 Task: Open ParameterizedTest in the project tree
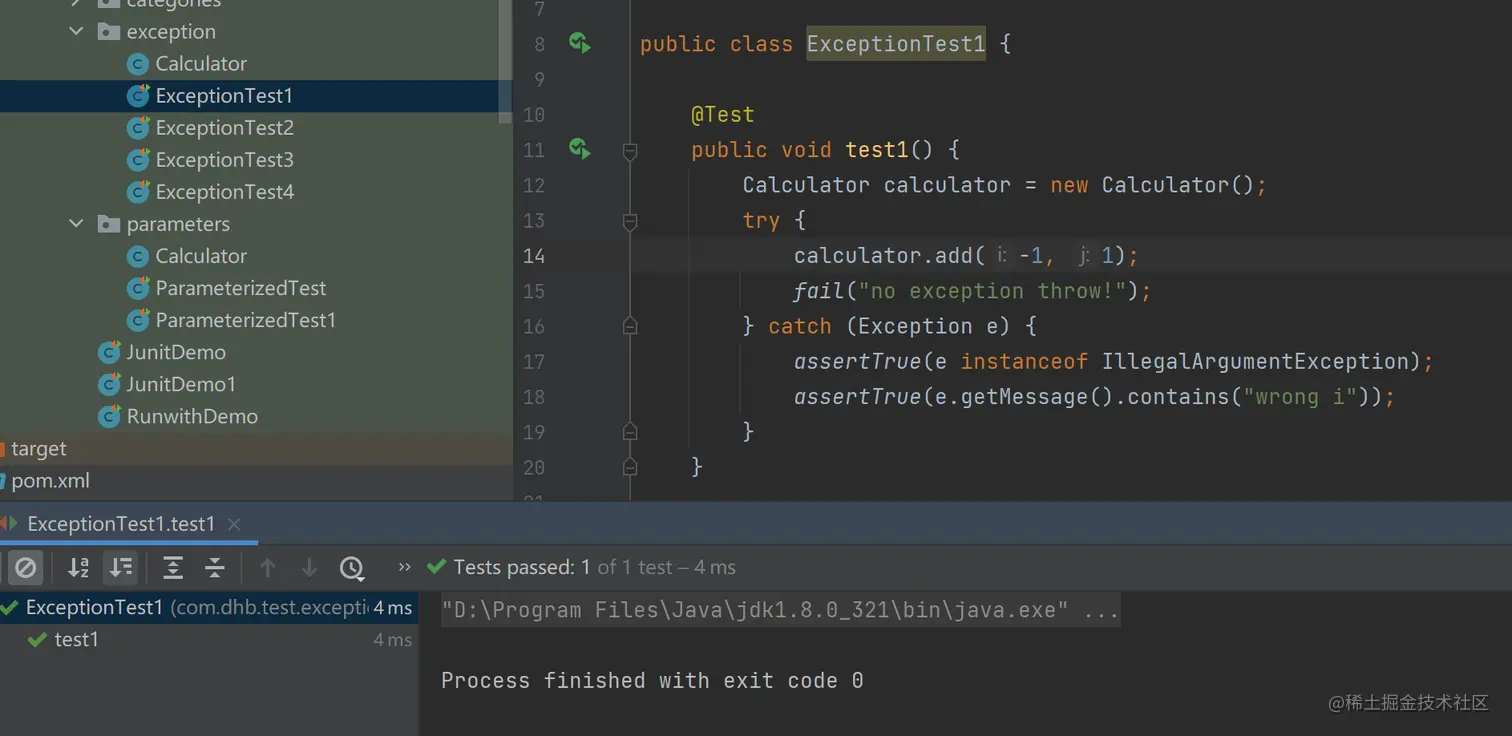pos(241,288)
